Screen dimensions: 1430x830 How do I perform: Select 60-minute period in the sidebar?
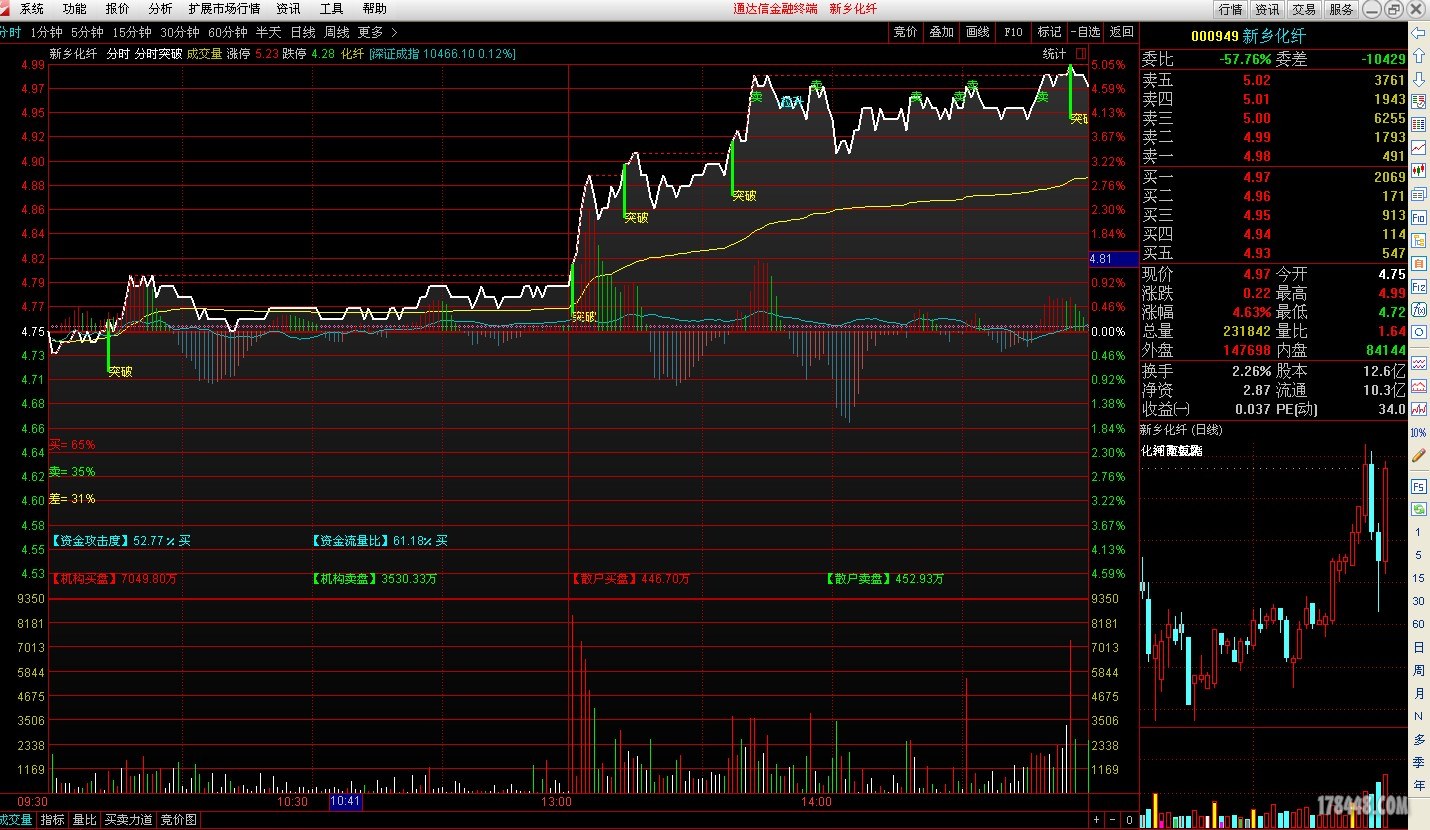click(1418, 624)
